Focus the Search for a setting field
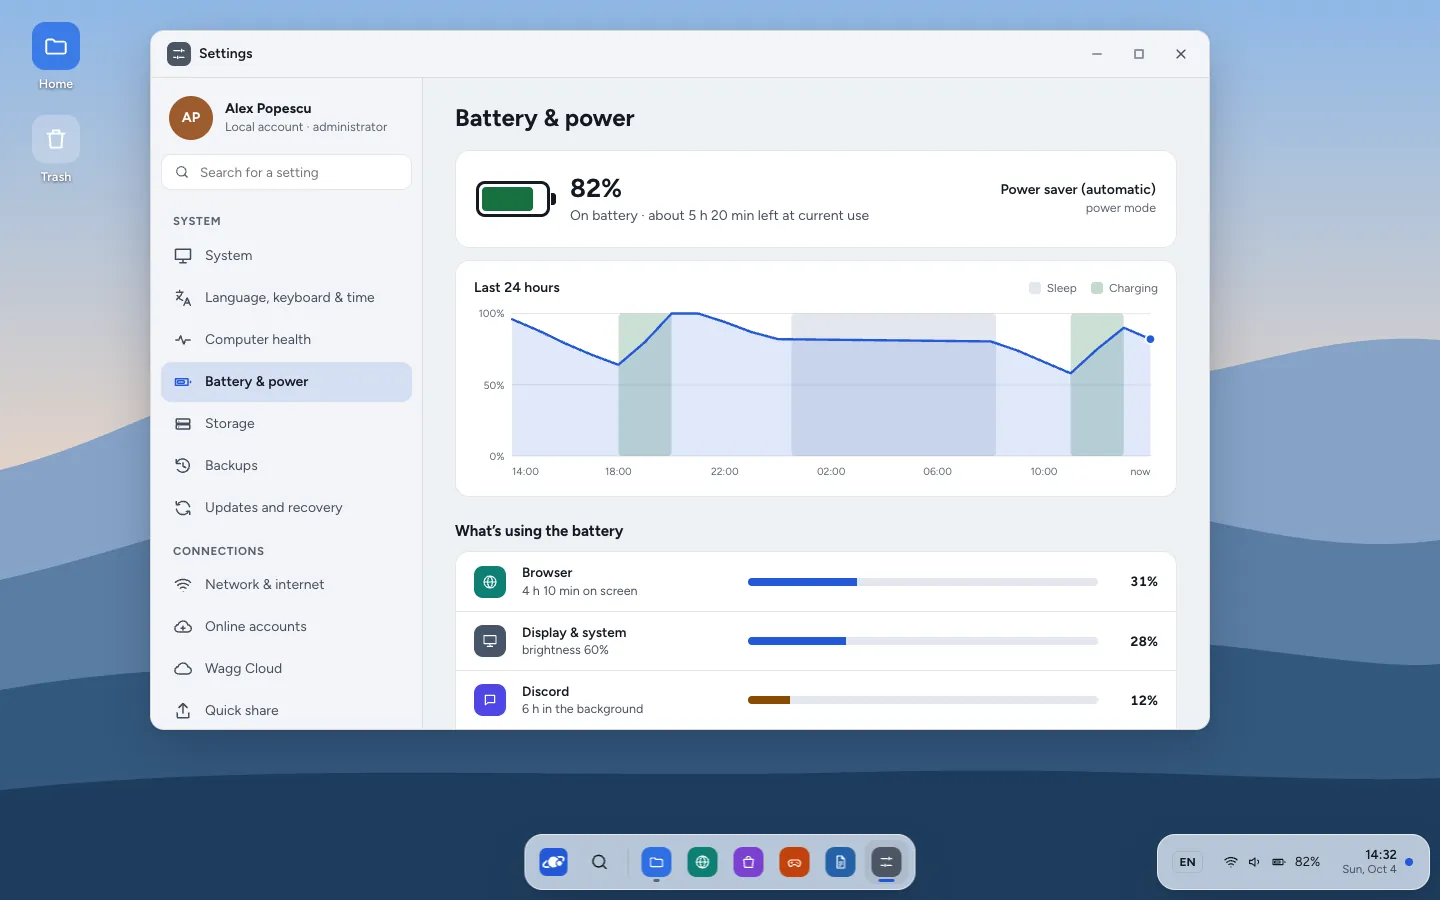 [x=286, y=172]
